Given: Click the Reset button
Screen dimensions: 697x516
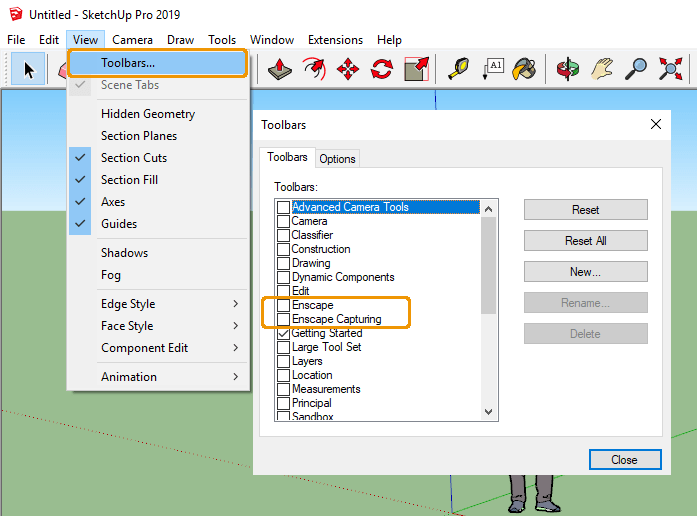Looking at the screenshot, I should [x=585, y=210].
